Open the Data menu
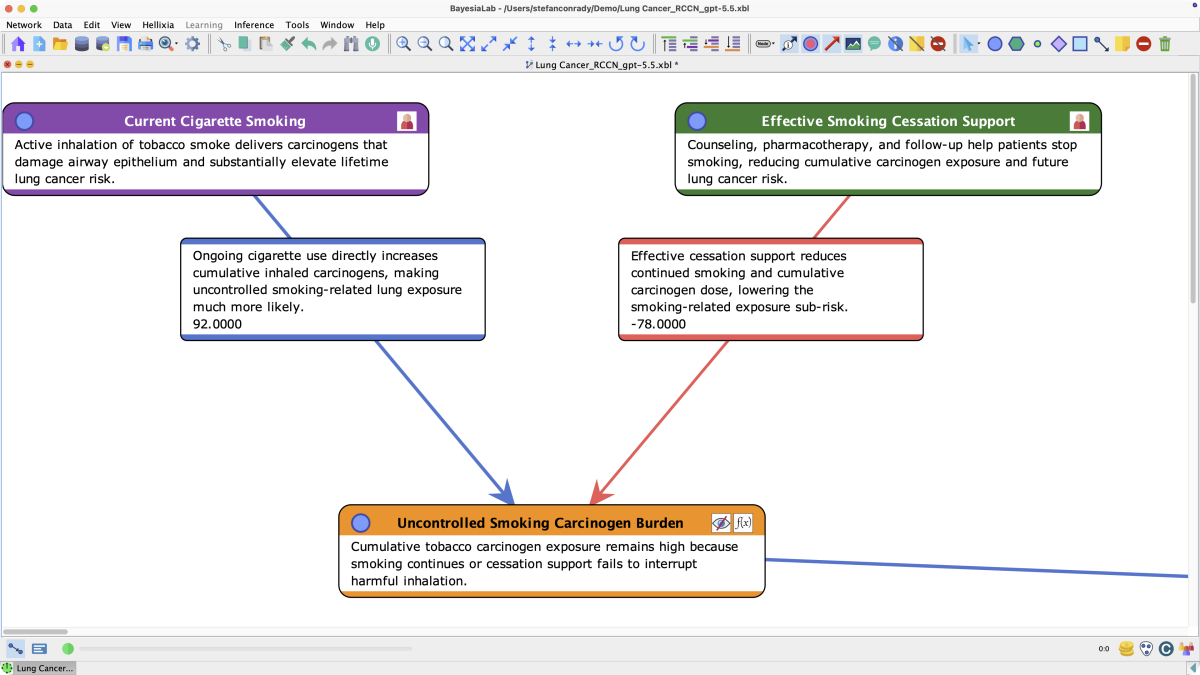This screenshot has width=1200, height=675. click(x=62, y=25)
